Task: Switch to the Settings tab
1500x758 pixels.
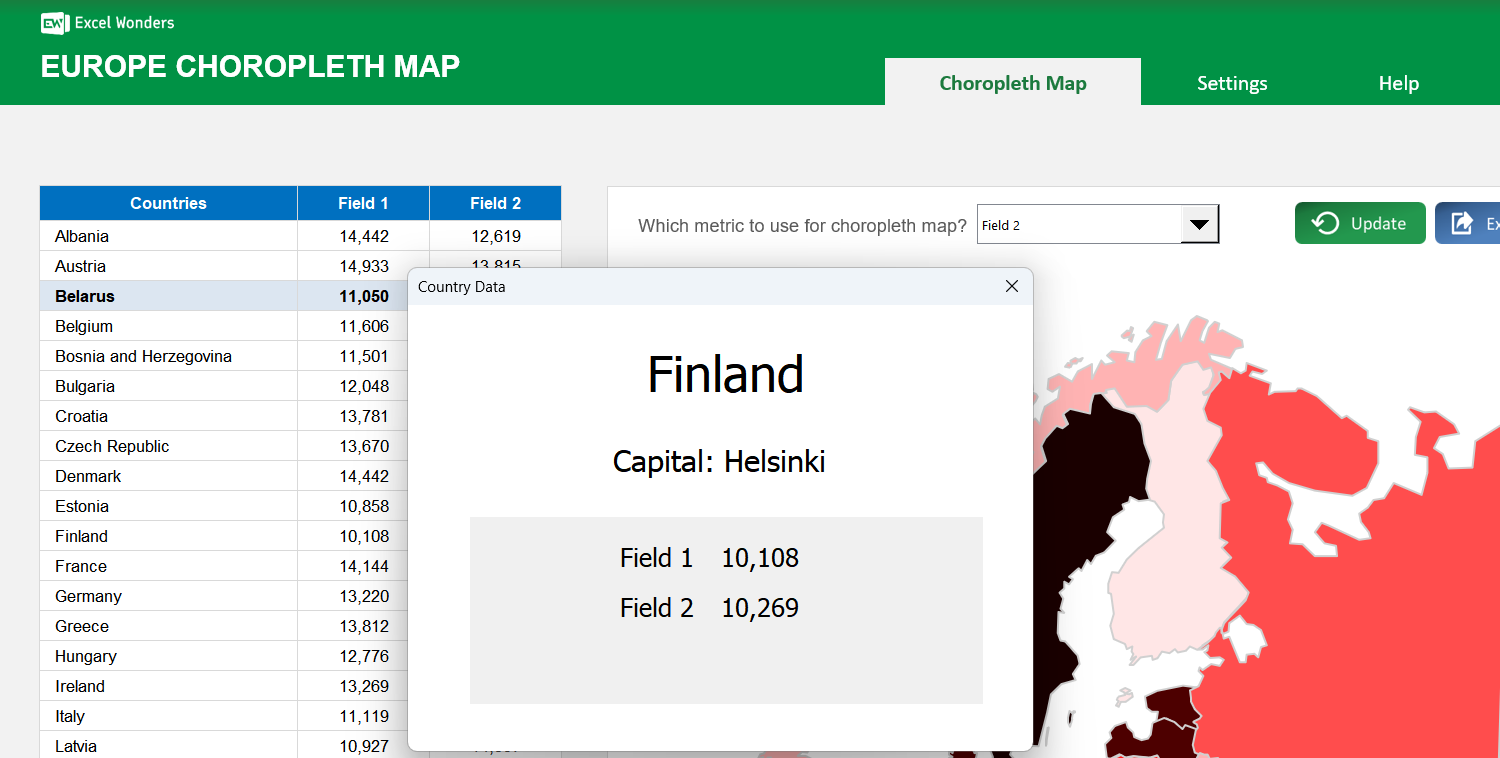Action: point(1232,83)
